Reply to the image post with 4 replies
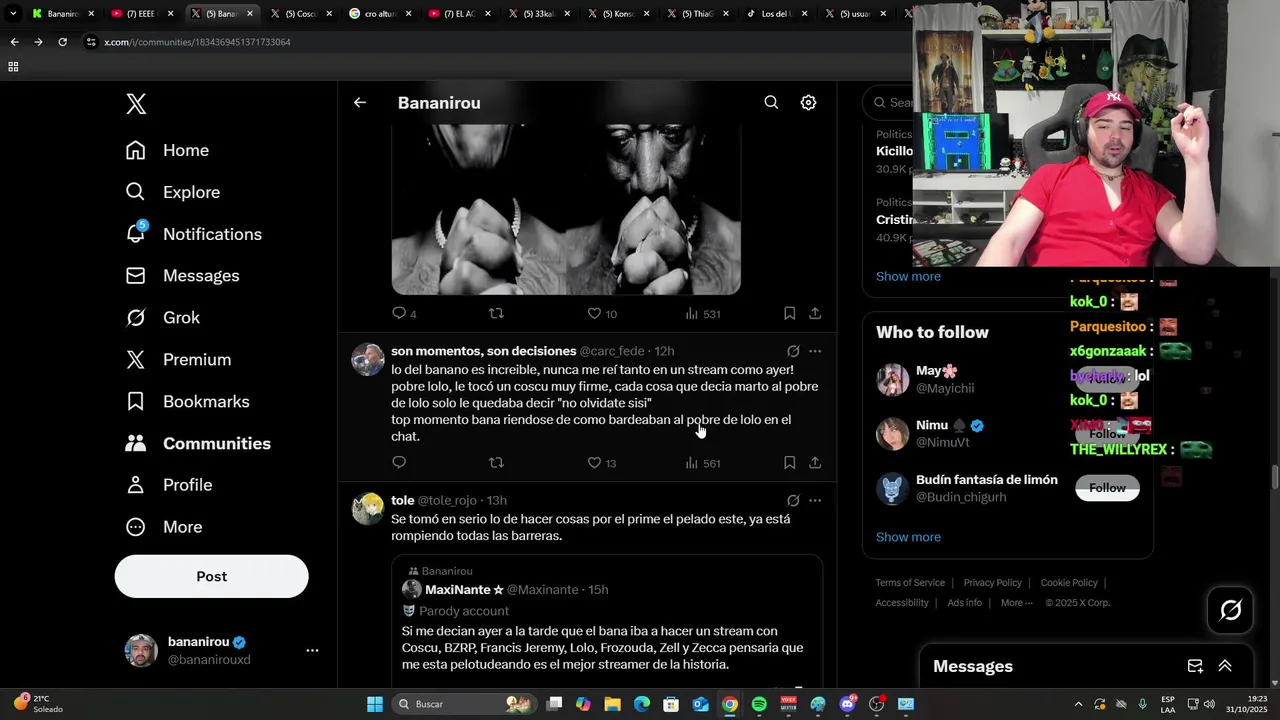The height and width of the screenshot is (720, 1280). [x=404, y=313]
